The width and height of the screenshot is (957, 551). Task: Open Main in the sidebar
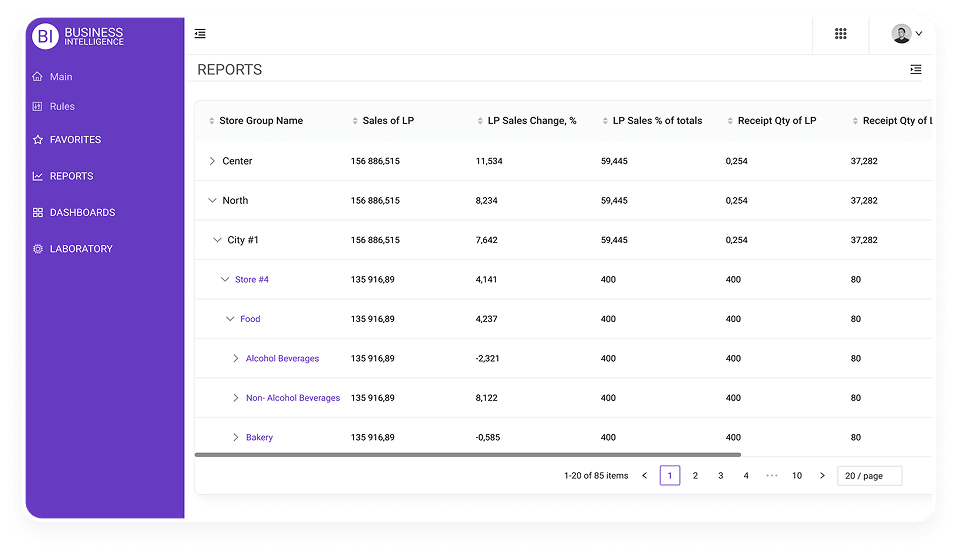[61, 77]
